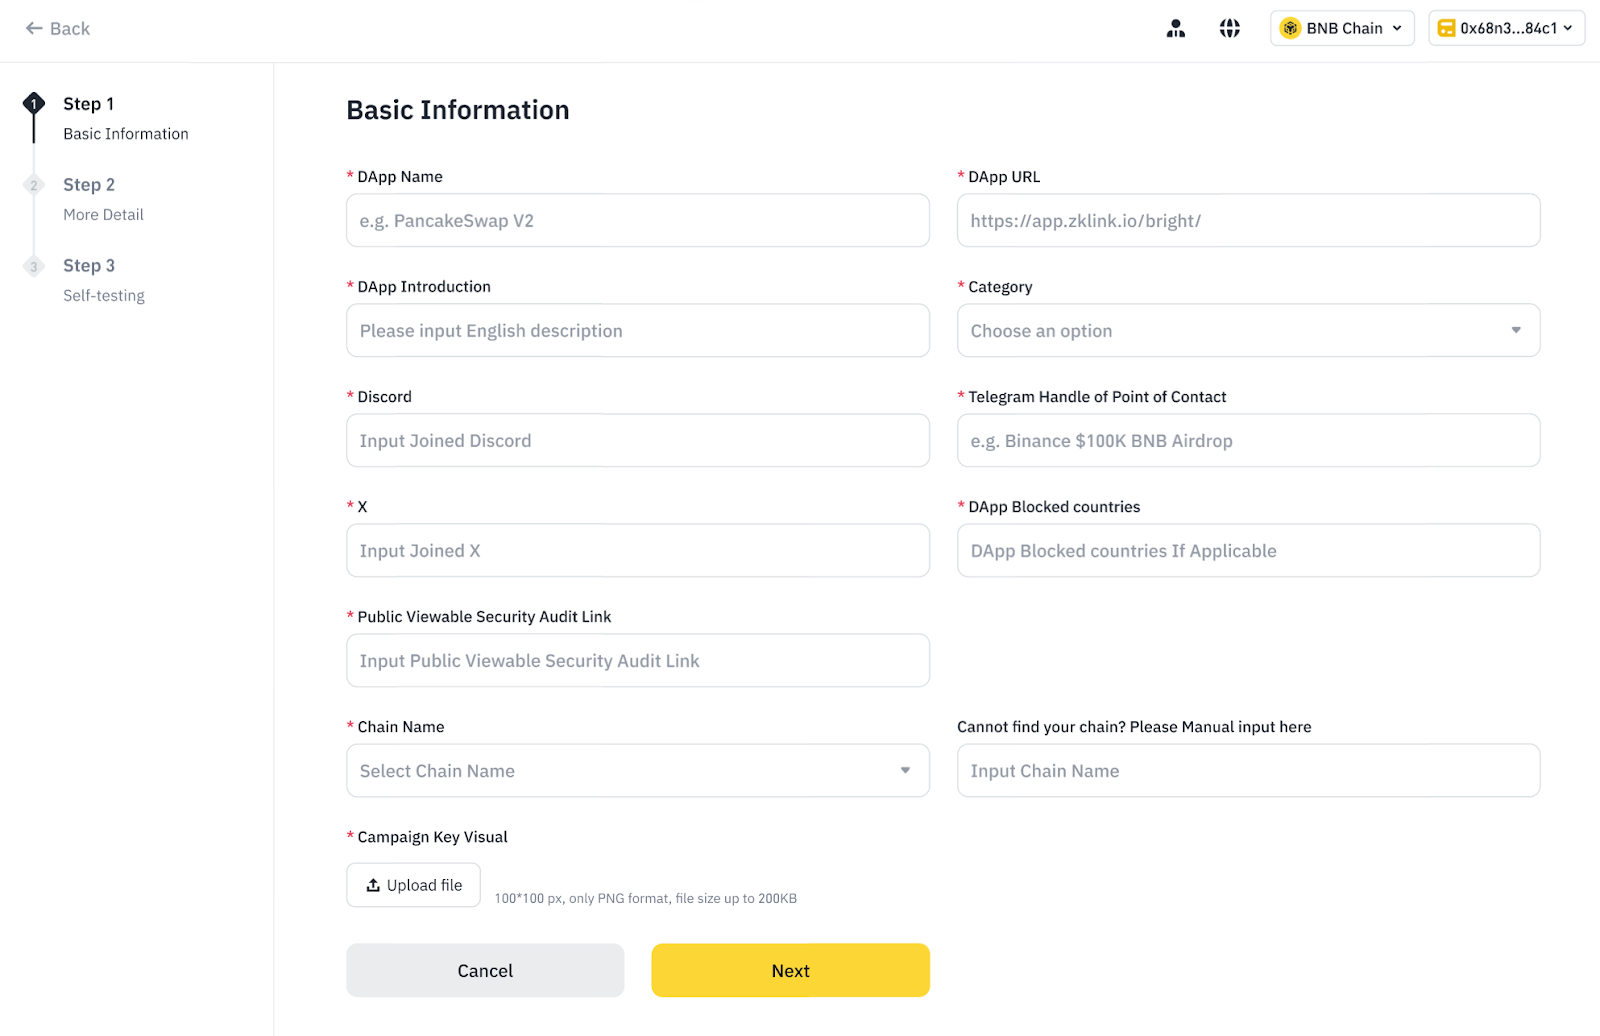This screenshot has width=1600, height=1036.
Task: Click the yellow wallet icon
Action: (1446, 29)
